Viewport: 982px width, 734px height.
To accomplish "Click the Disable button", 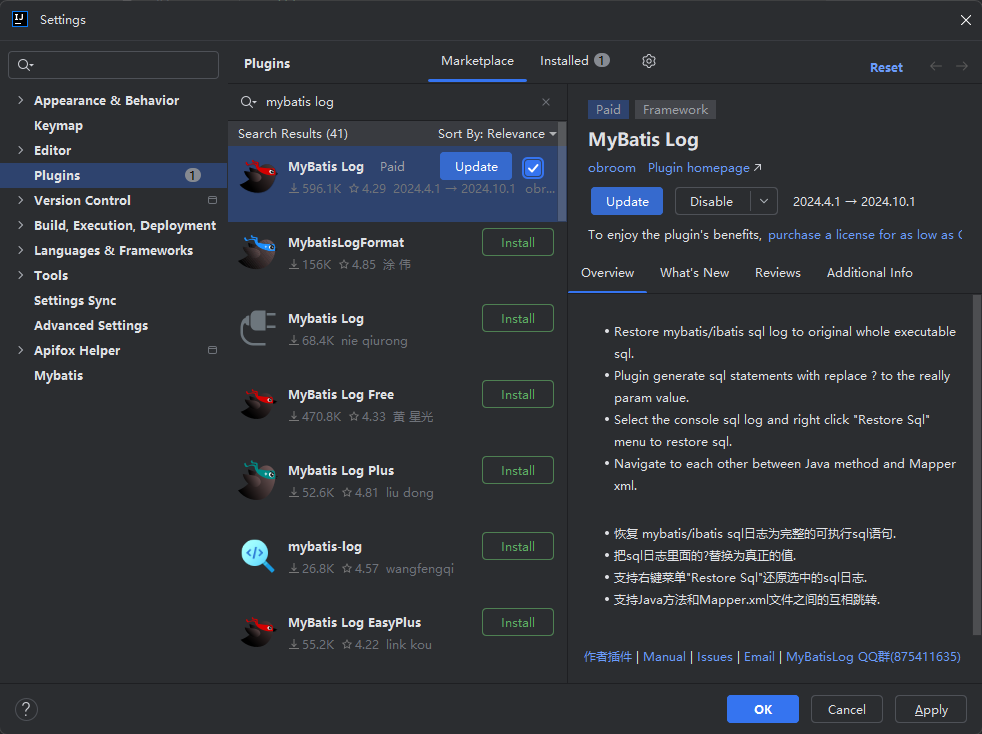I will coord(711,202).
